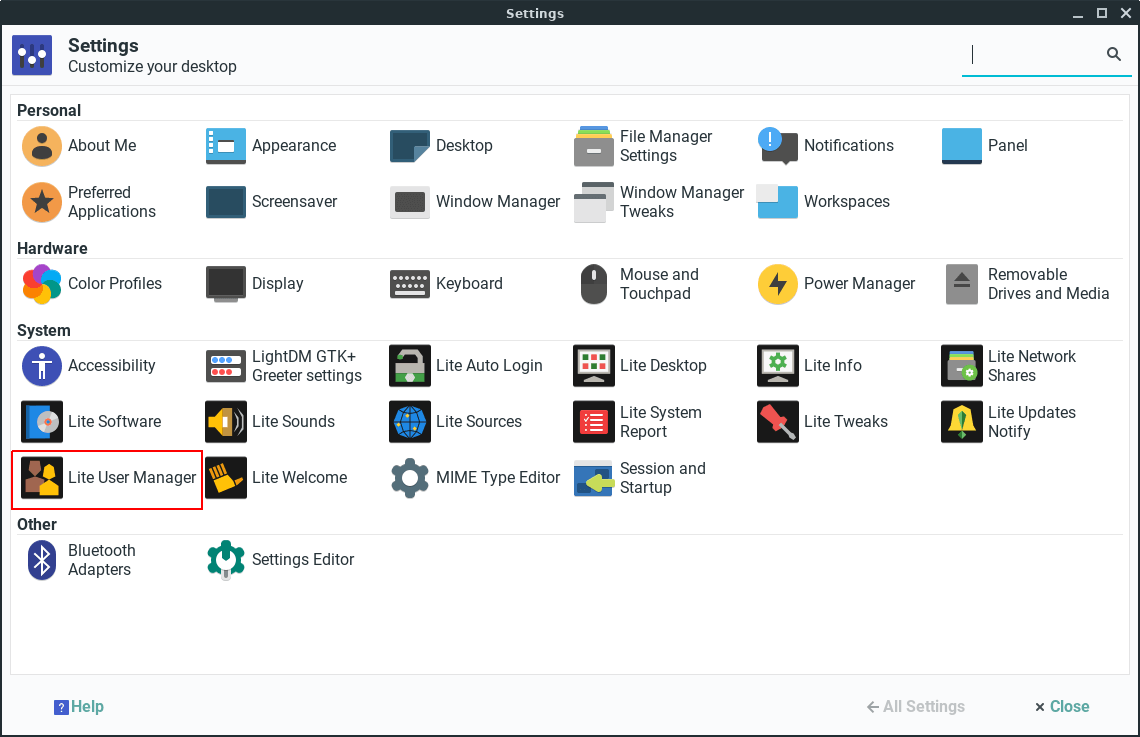Open the Lite User Manager icon

42,478
